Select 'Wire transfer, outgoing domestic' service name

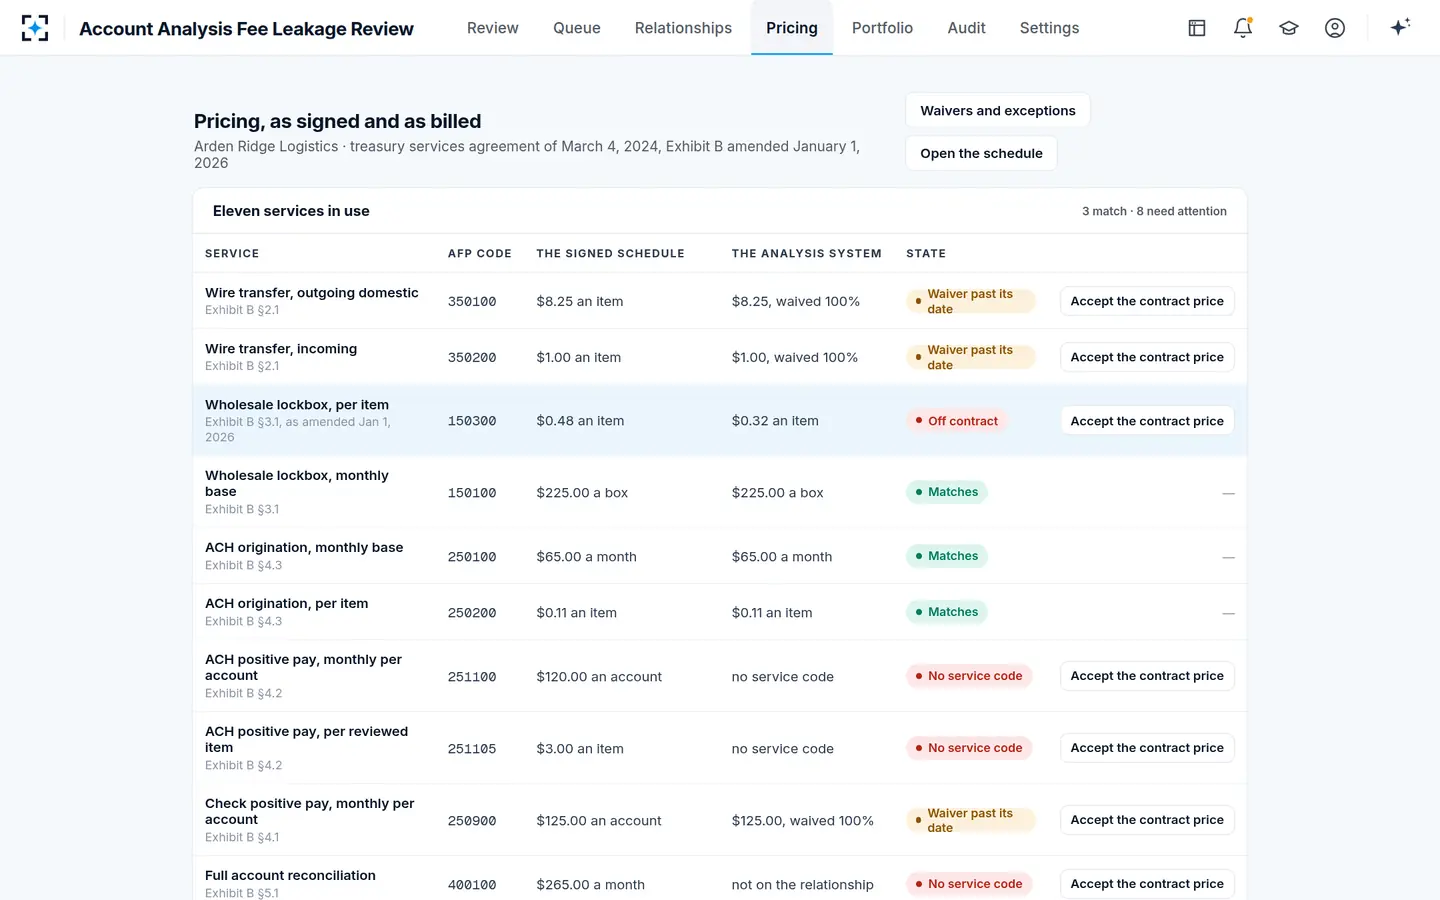pos(312,293)
